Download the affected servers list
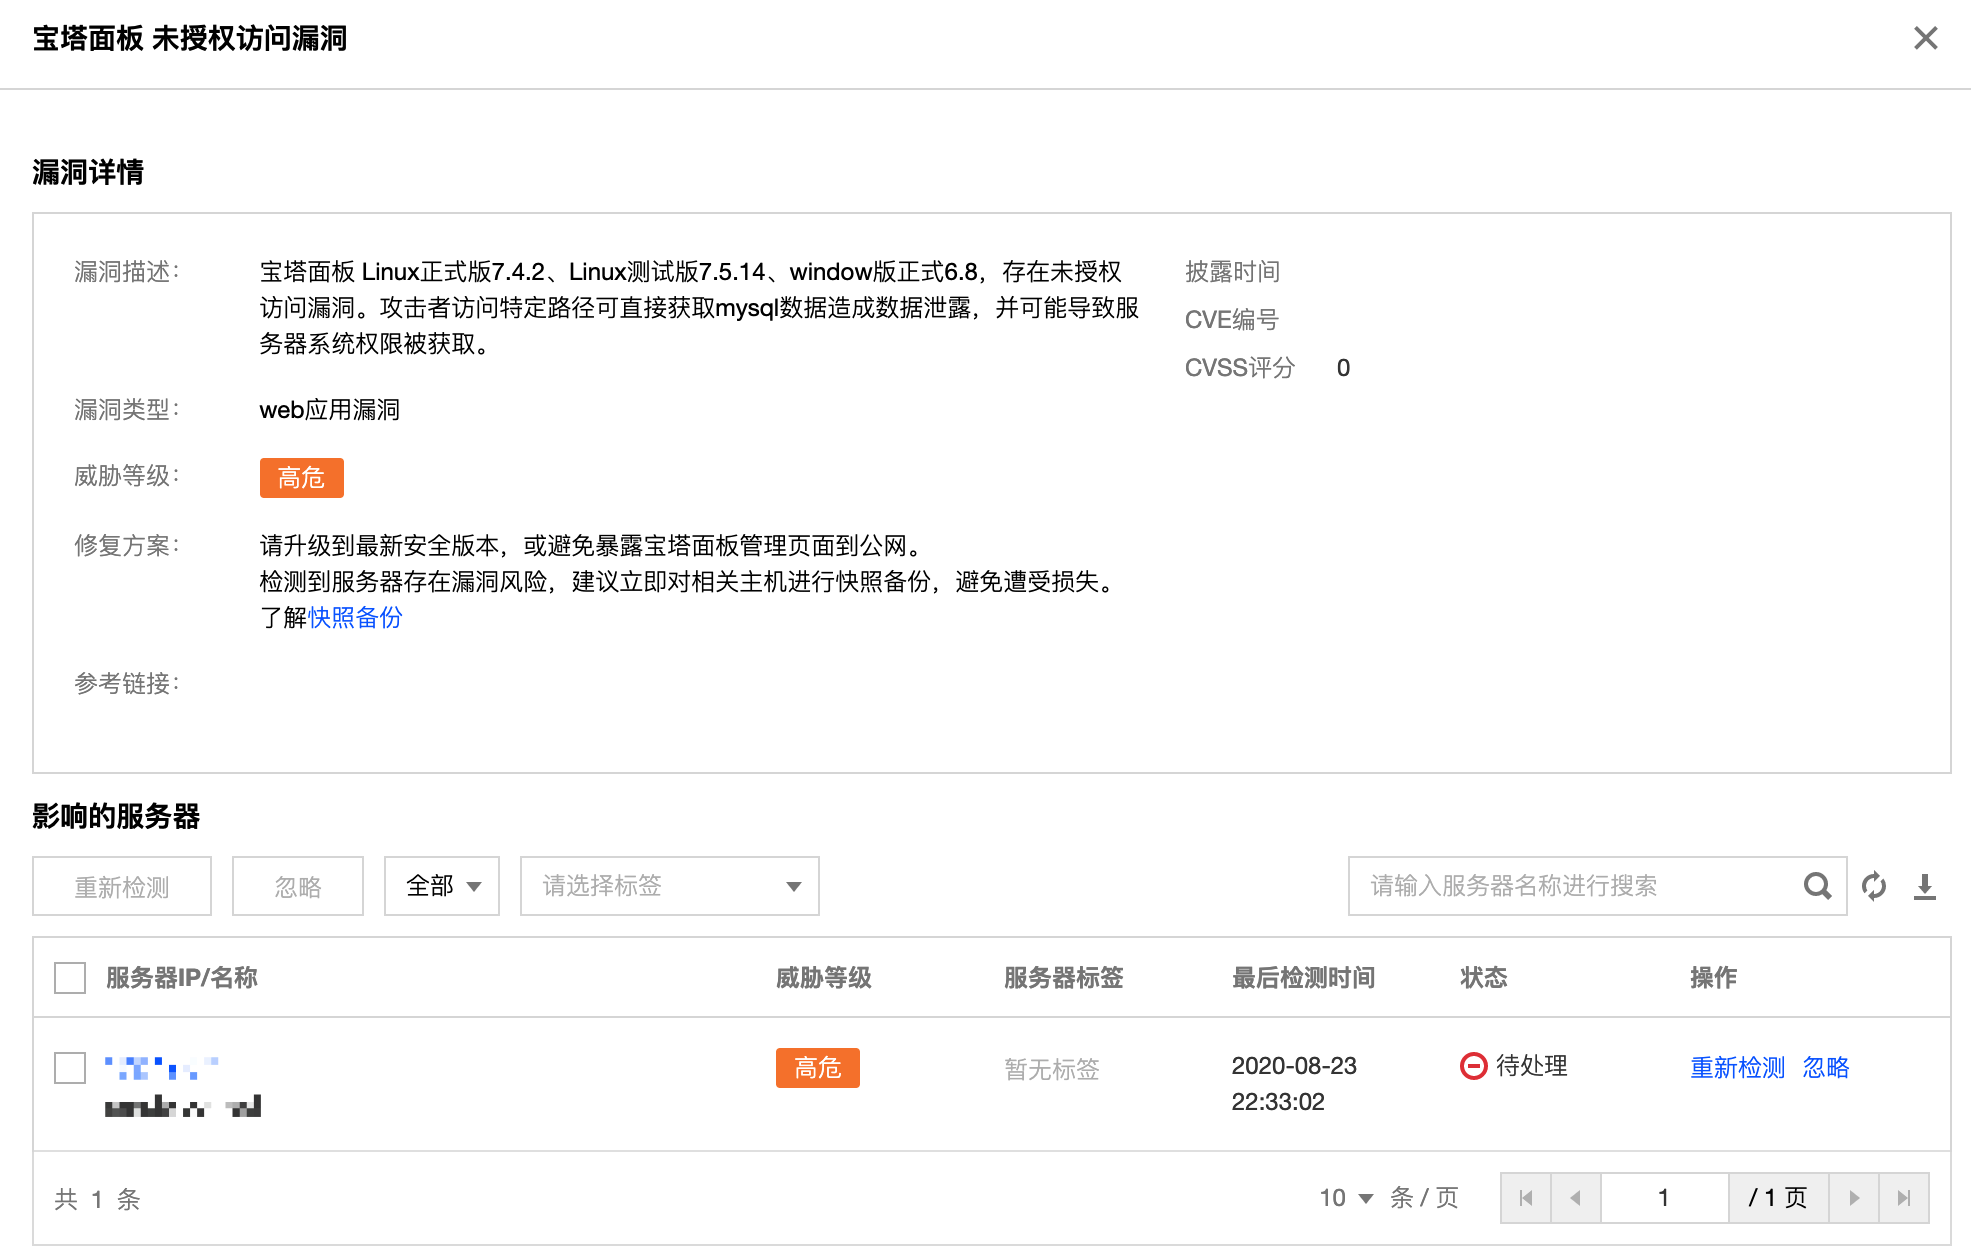This screenshot has height=1259, width=1971. [x=1925, y=886]
